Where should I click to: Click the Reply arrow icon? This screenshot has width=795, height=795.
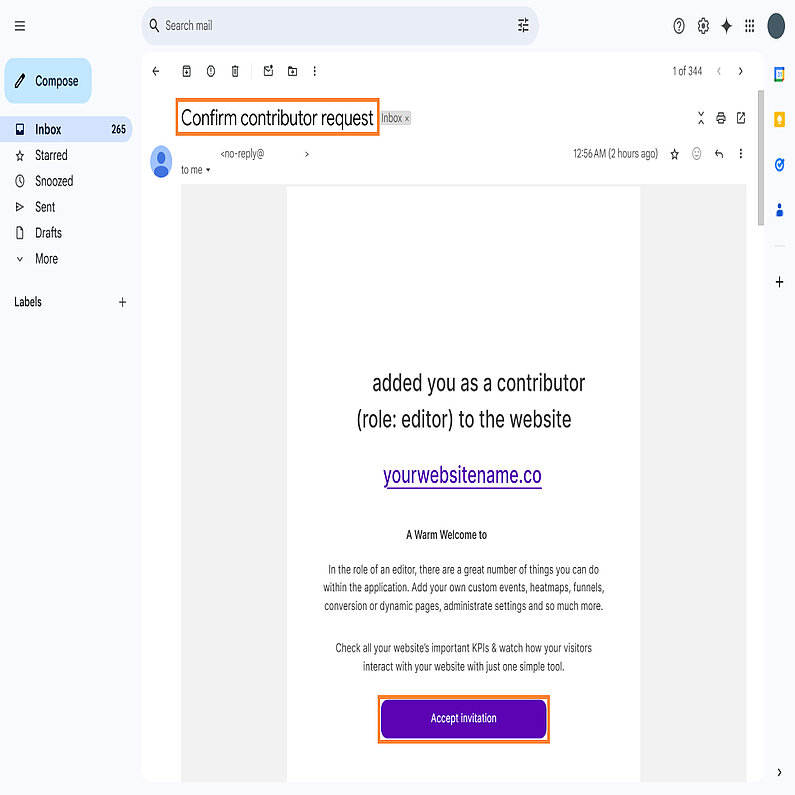(718, 154)
